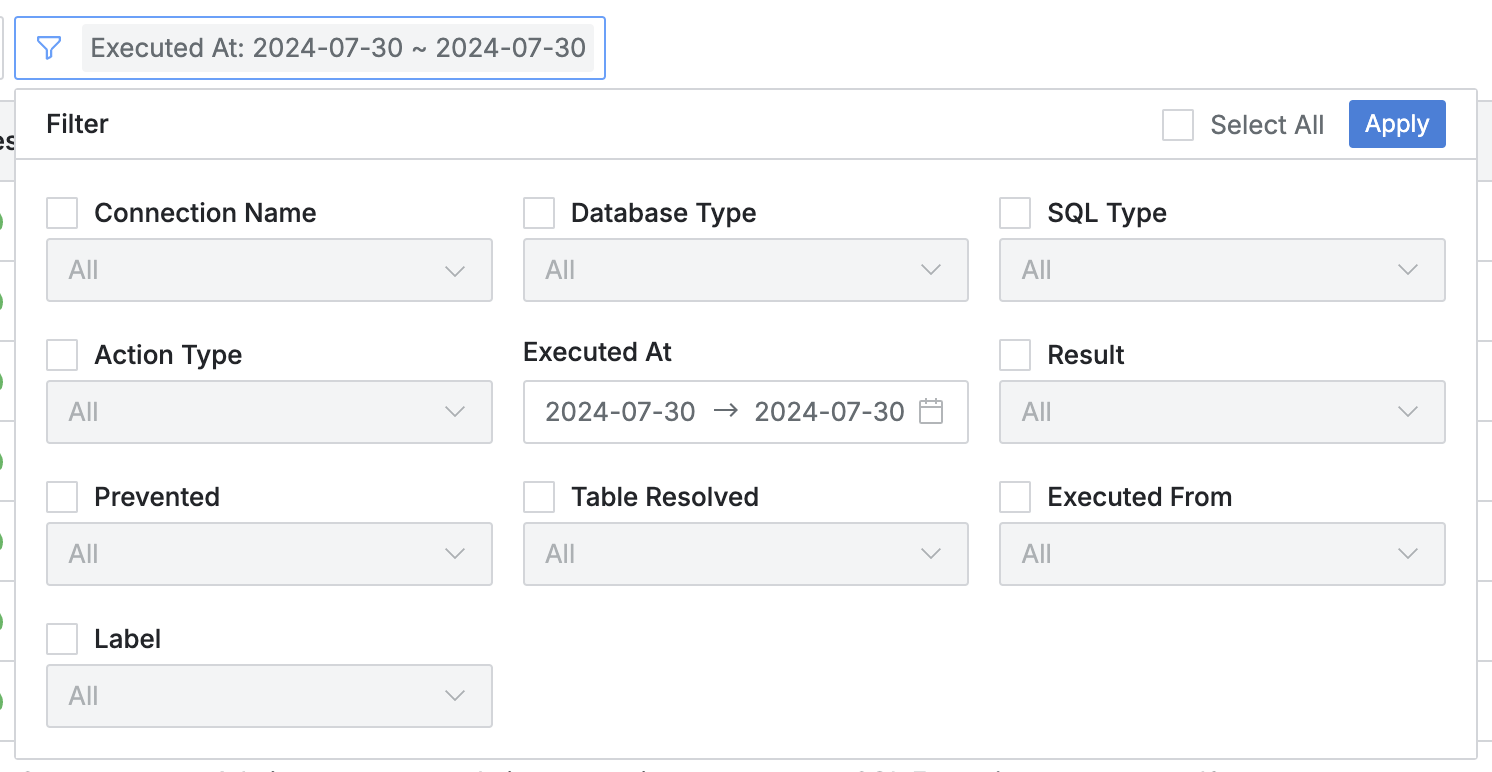Open the Connection Name dropdown

point(269,270)
